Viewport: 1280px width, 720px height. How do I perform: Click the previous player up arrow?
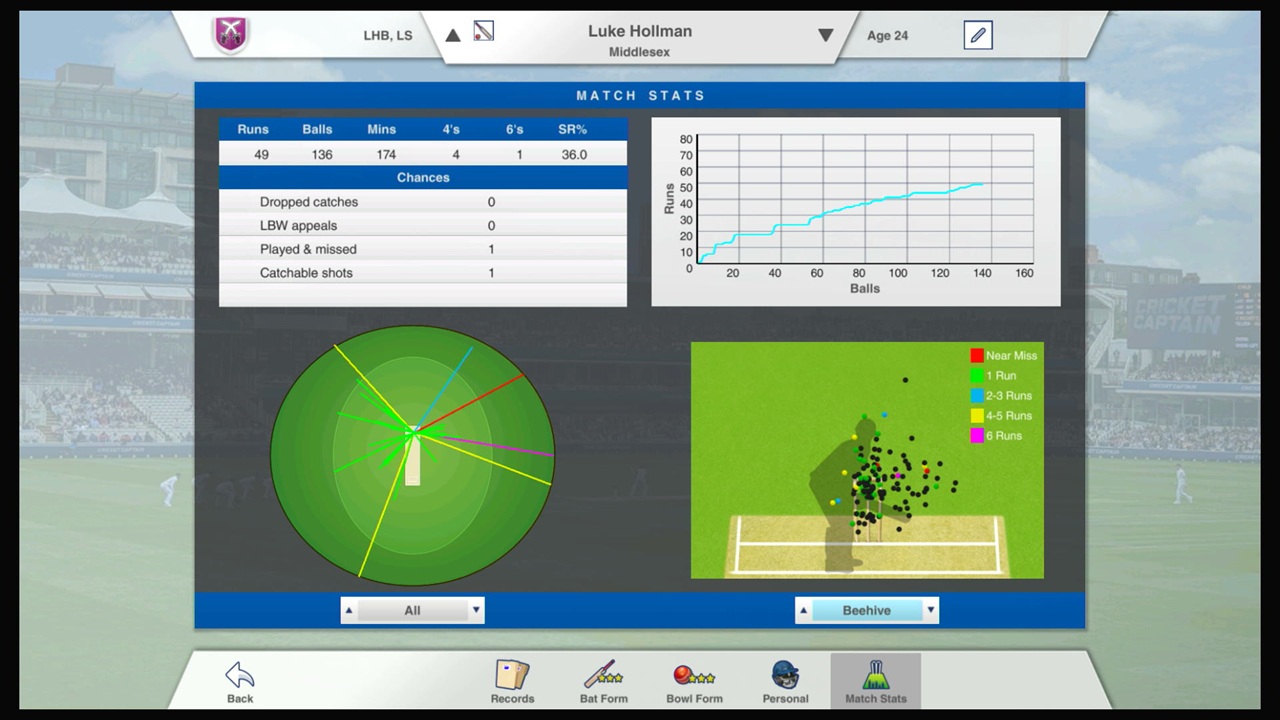[x=453, y=34]
